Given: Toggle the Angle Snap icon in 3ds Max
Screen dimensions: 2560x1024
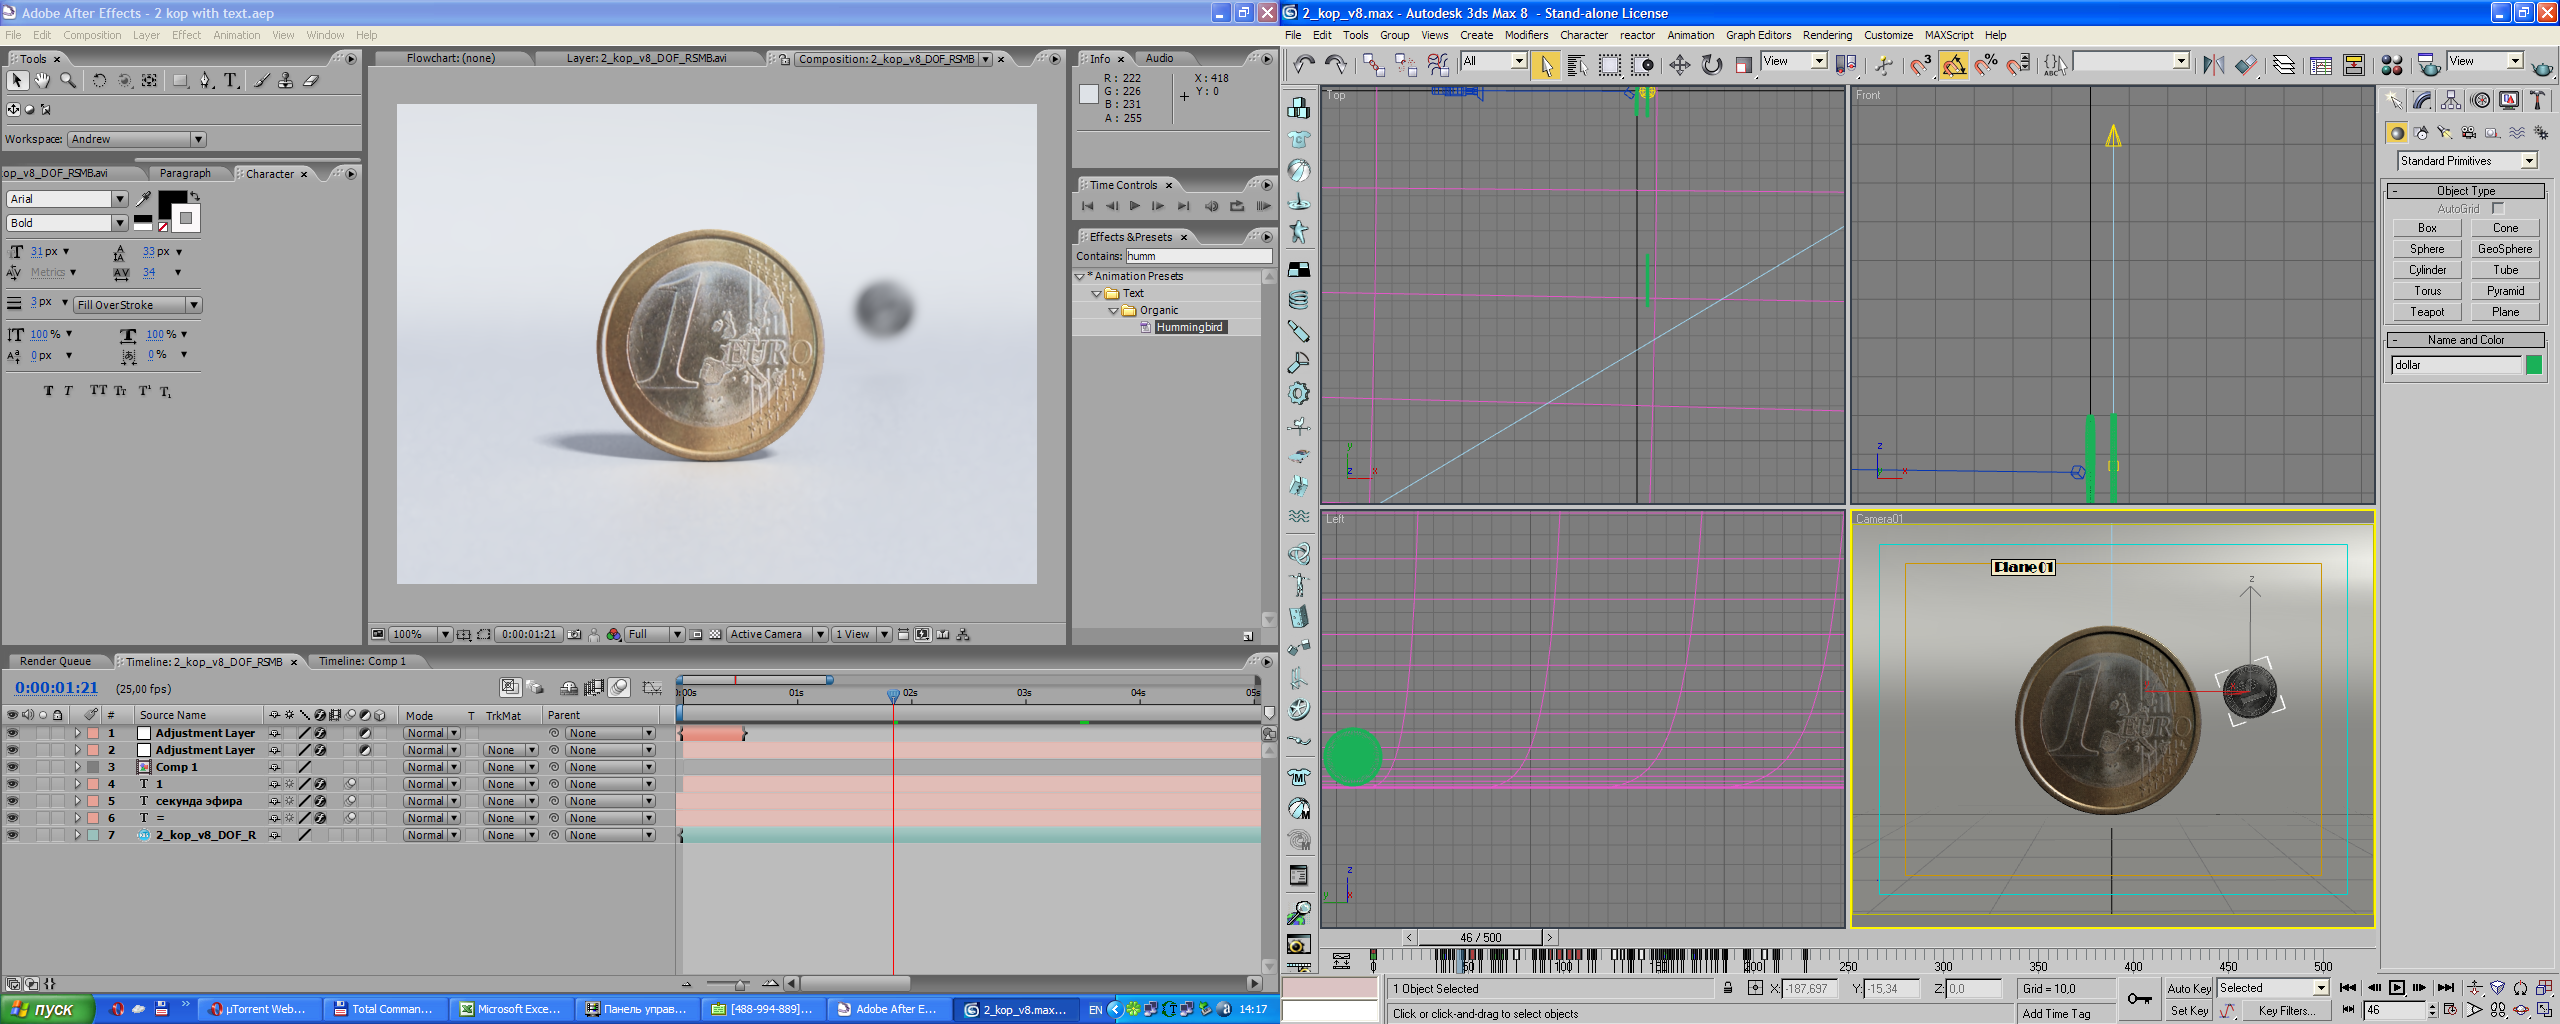Looking at the screenshot, I should pos(1953,65).
